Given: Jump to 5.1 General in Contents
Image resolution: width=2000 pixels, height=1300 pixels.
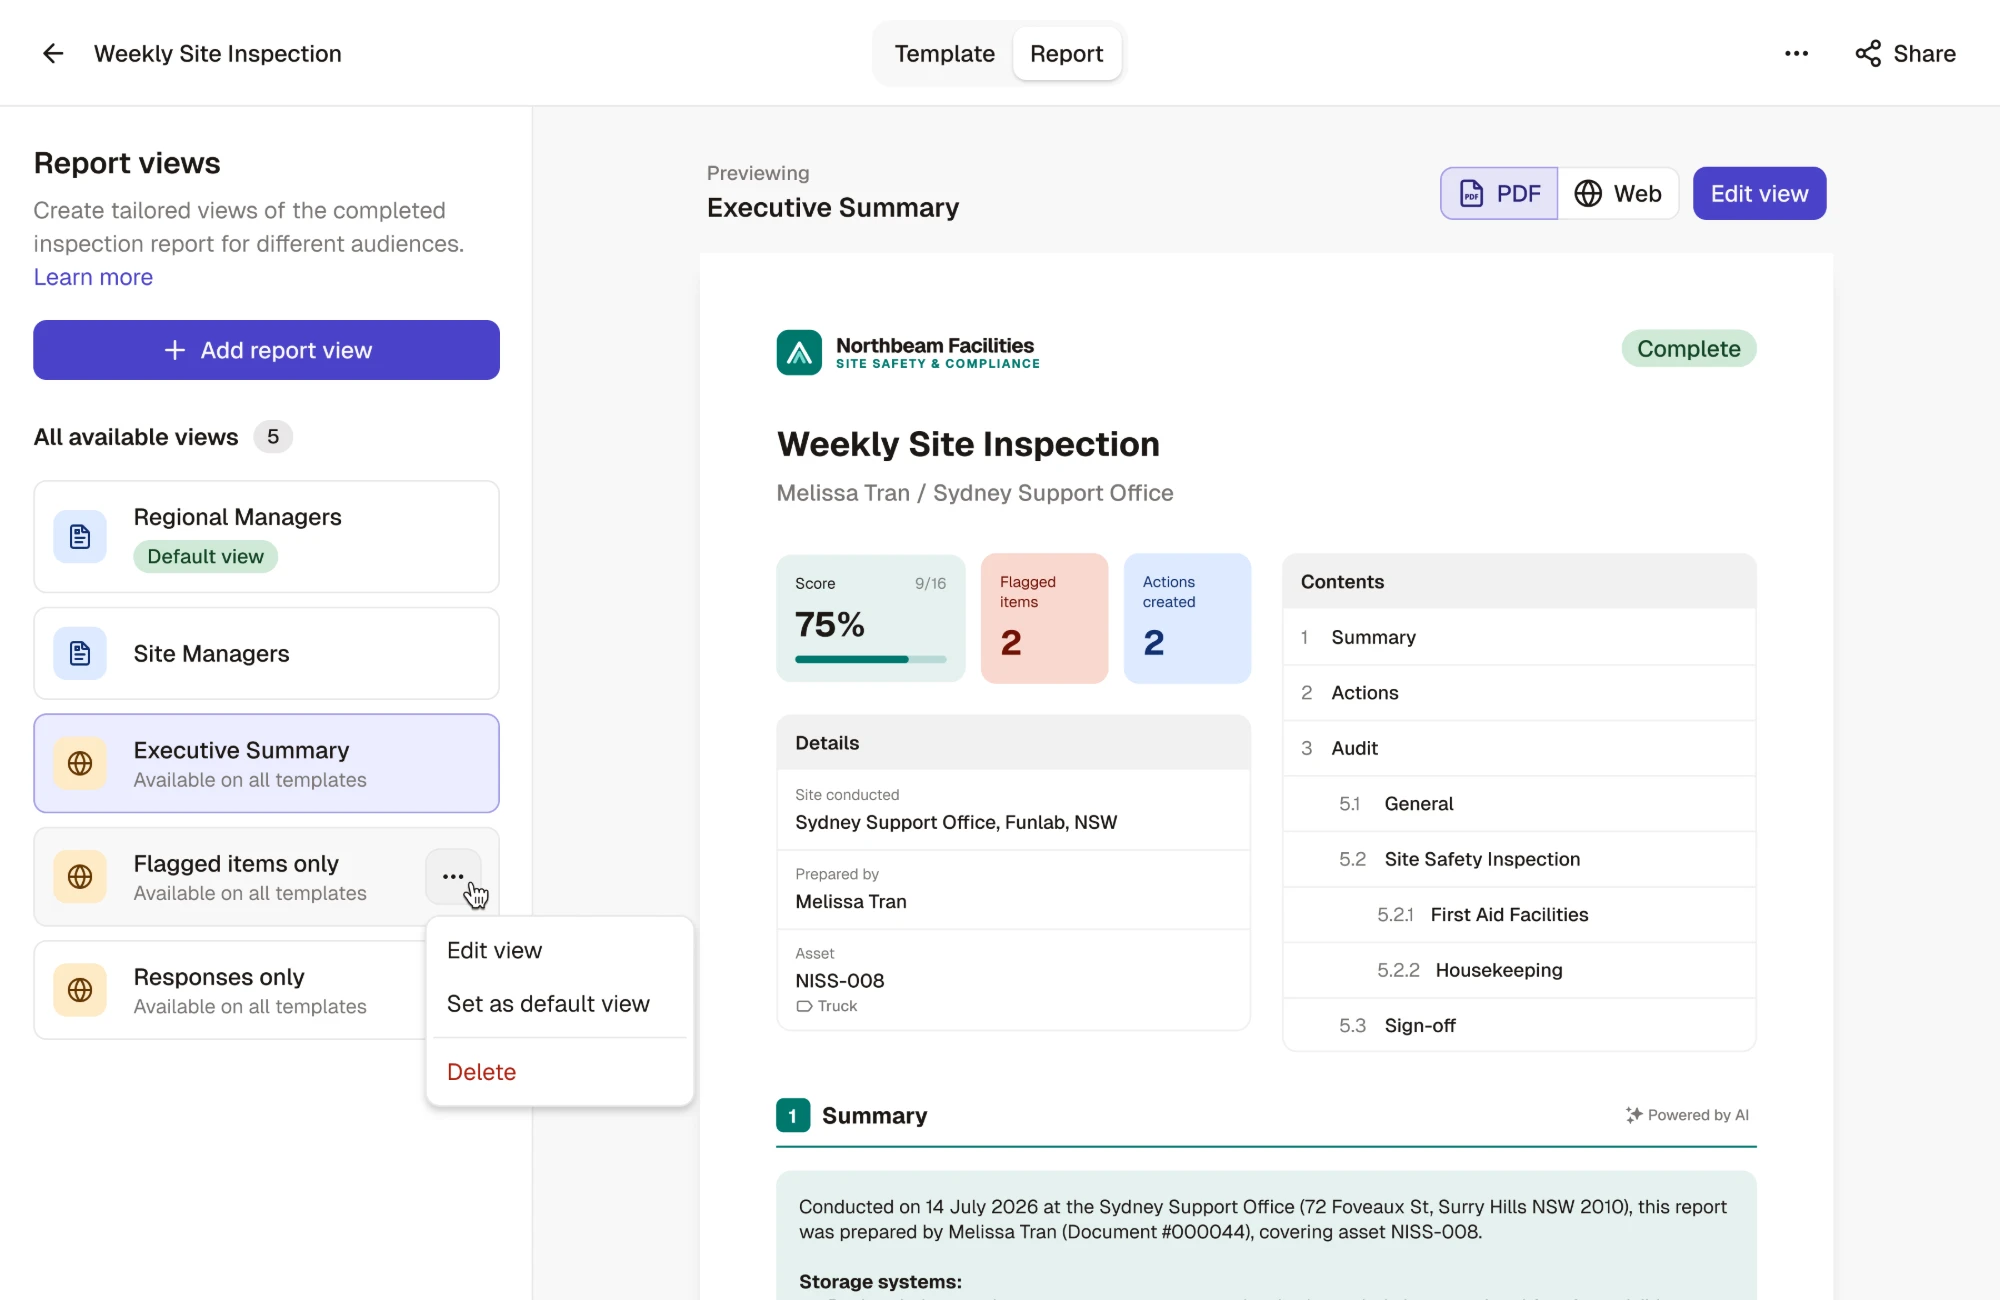Looking at the screenshot, I should point(1519,804).
